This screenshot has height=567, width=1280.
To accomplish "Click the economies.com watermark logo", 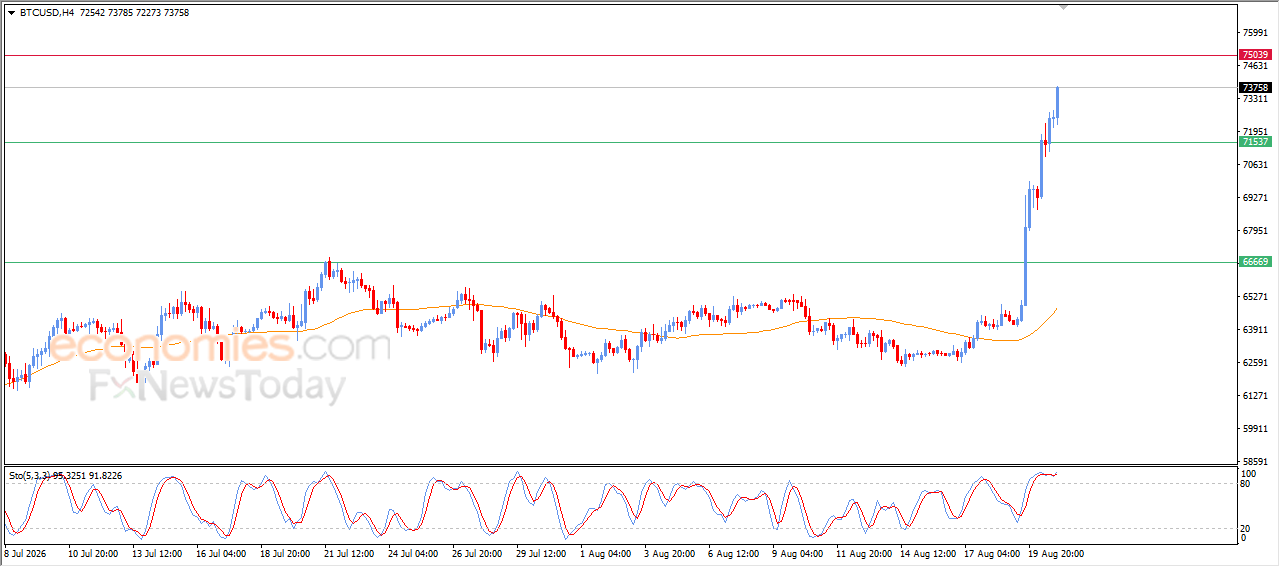I will pos(220,347).
